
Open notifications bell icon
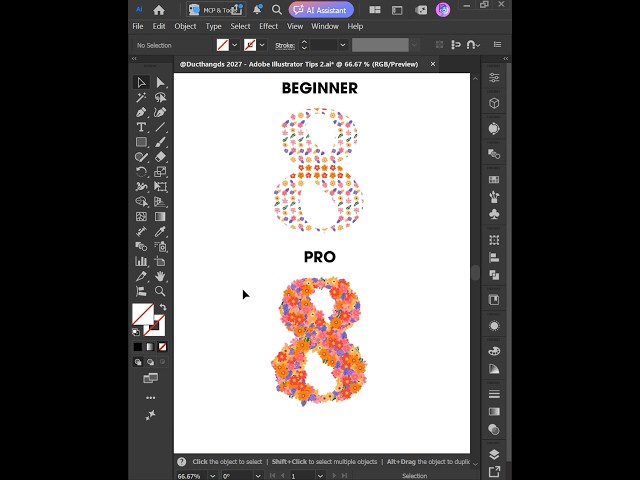(x=257, y=10)
